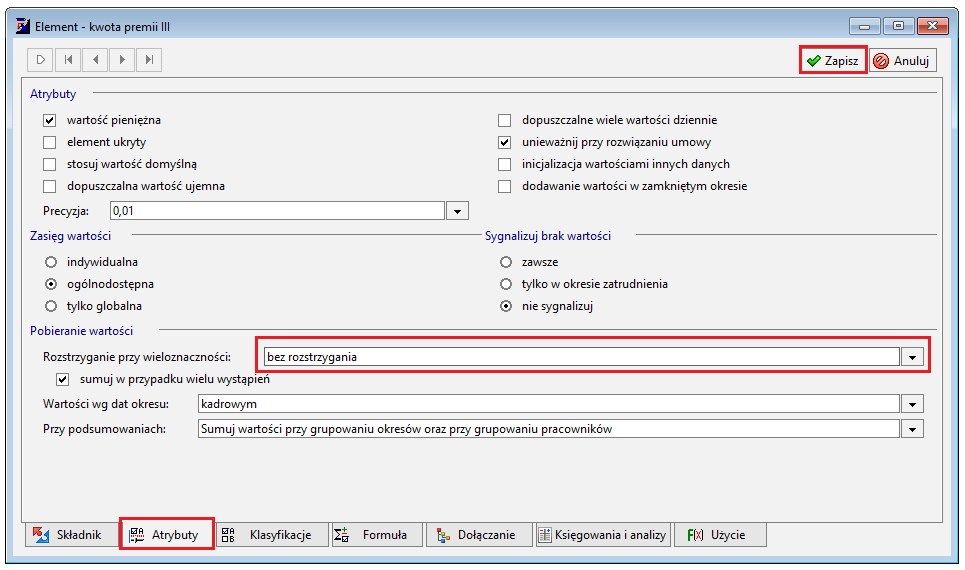This screenshot has height=570, width=965.
Task: Choose 'tylko w okresie zatrudnienia' radio
Action: (x=506, y=284)
